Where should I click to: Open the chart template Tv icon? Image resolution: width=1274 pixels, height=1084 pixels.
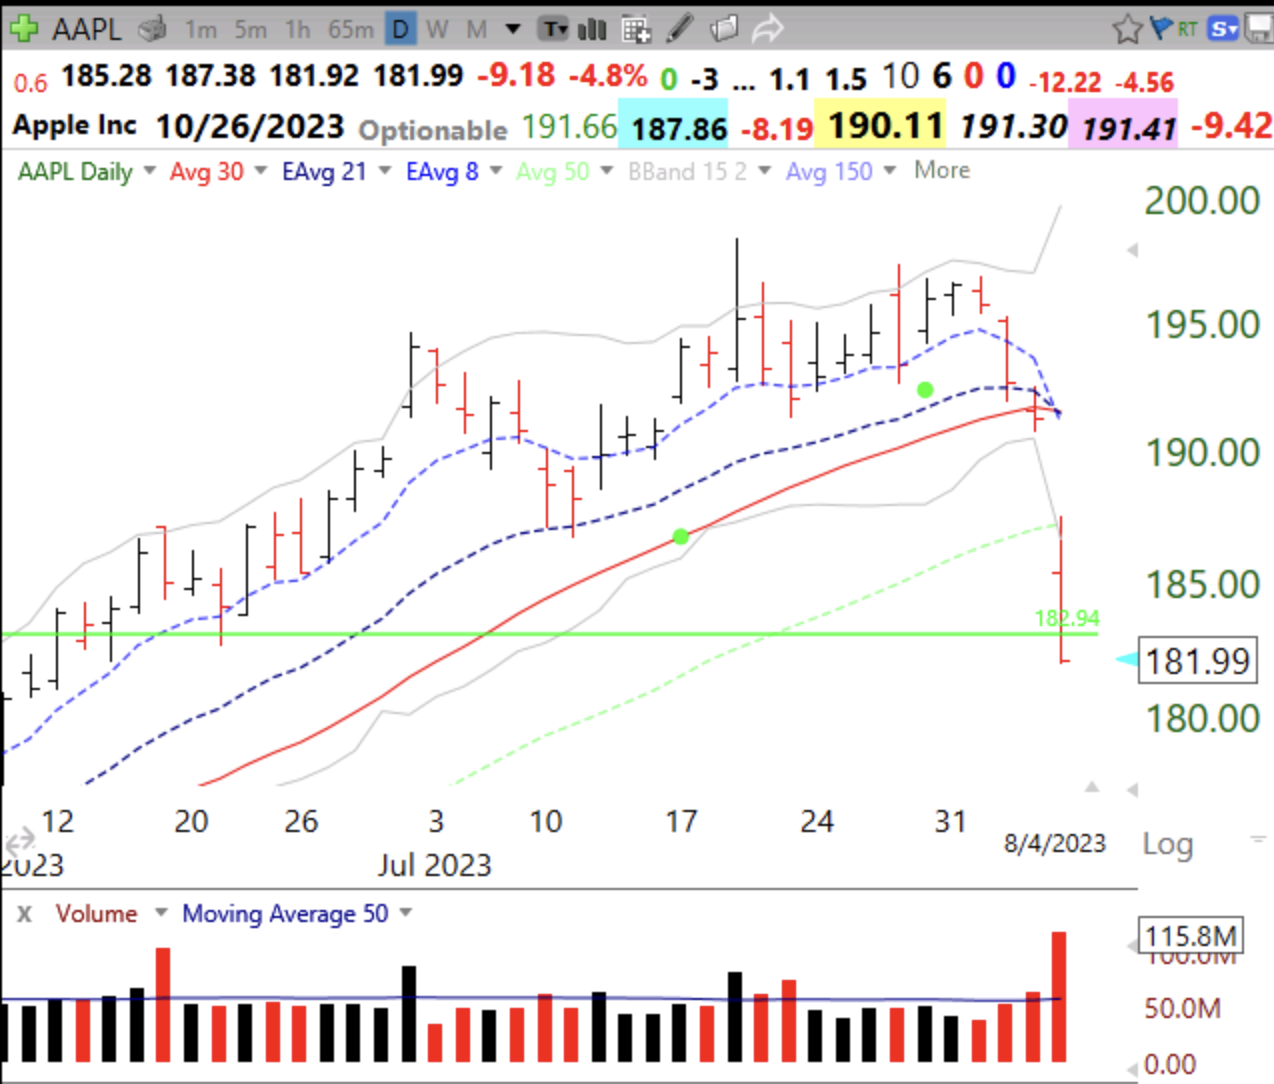pyautogui.click(x=553, y=29)
